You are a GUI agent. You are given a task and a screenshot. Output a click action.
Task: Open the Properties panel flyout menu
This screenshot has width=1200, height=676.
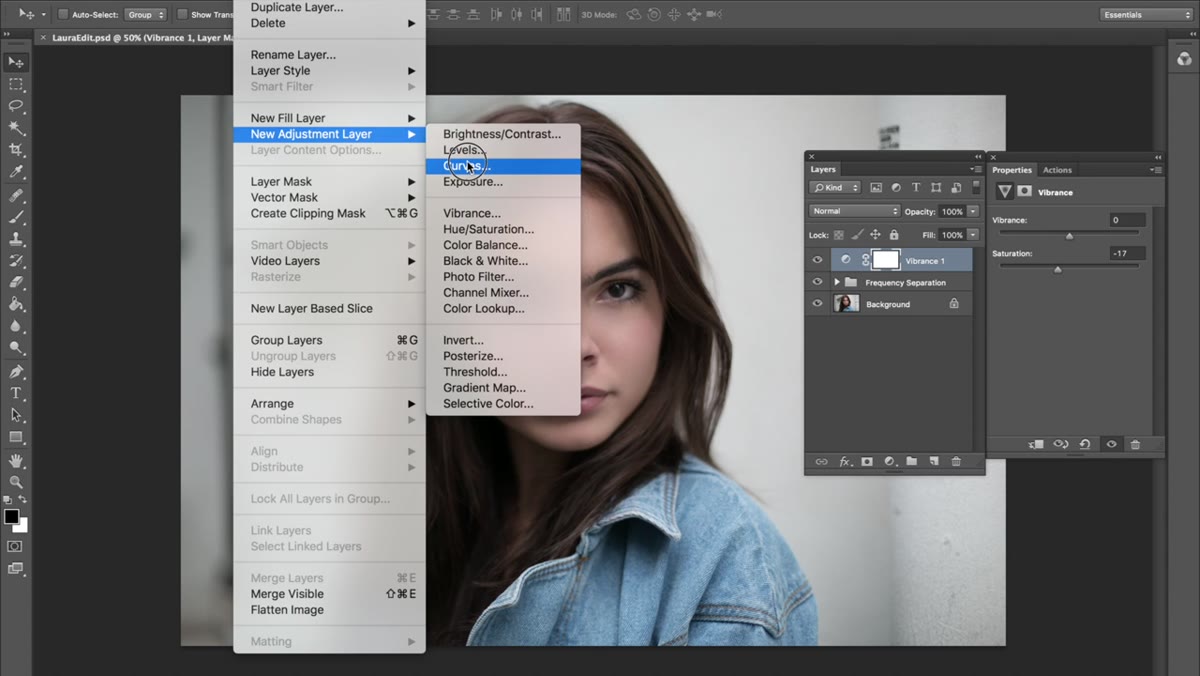point(1157,170)
